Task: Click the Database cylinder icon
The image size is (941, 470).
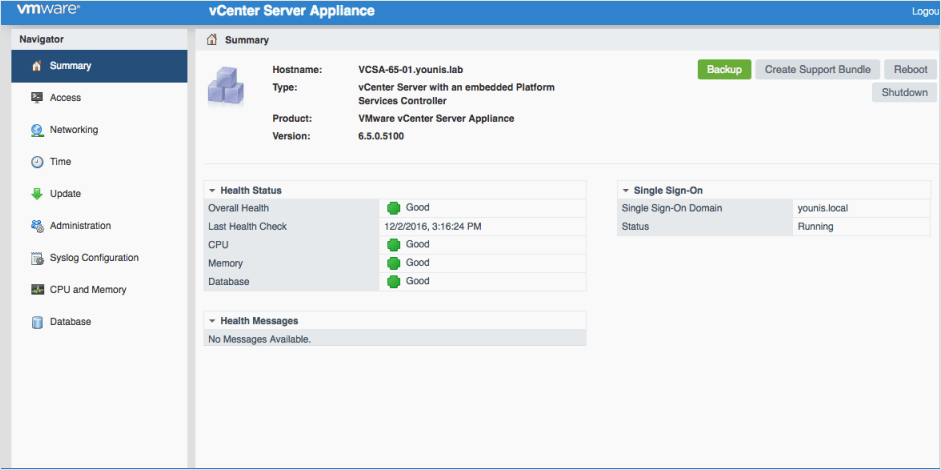Action: tap(37, 322)
